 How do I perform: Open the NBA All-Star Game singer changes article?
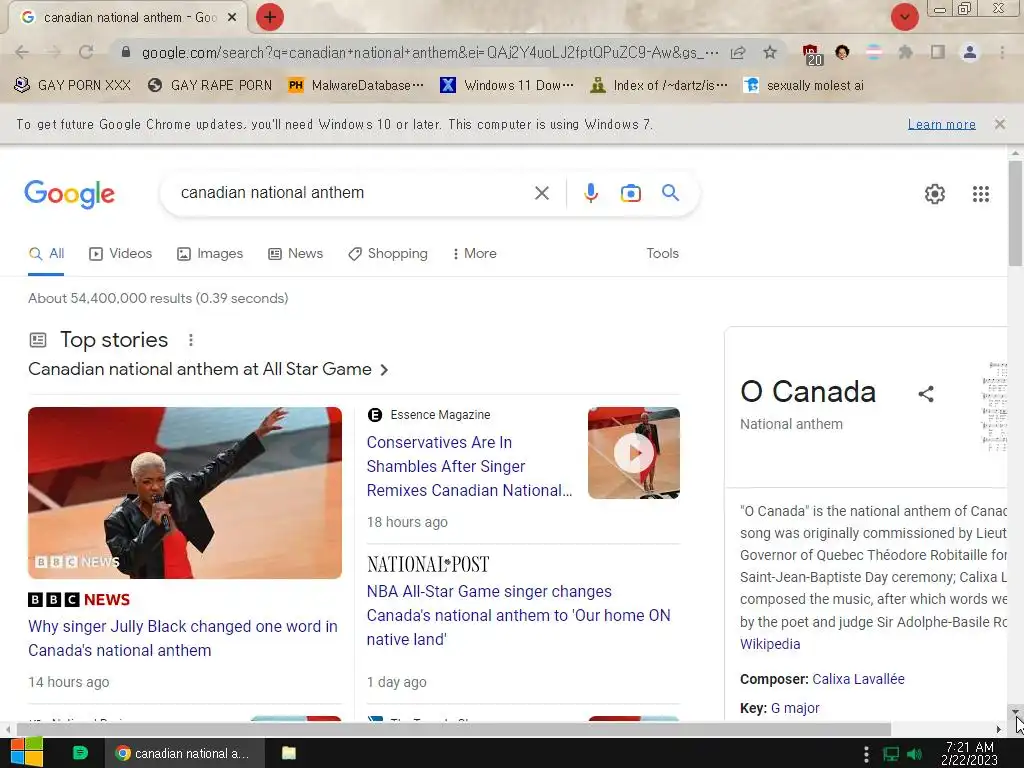click(x=519, y=615)
